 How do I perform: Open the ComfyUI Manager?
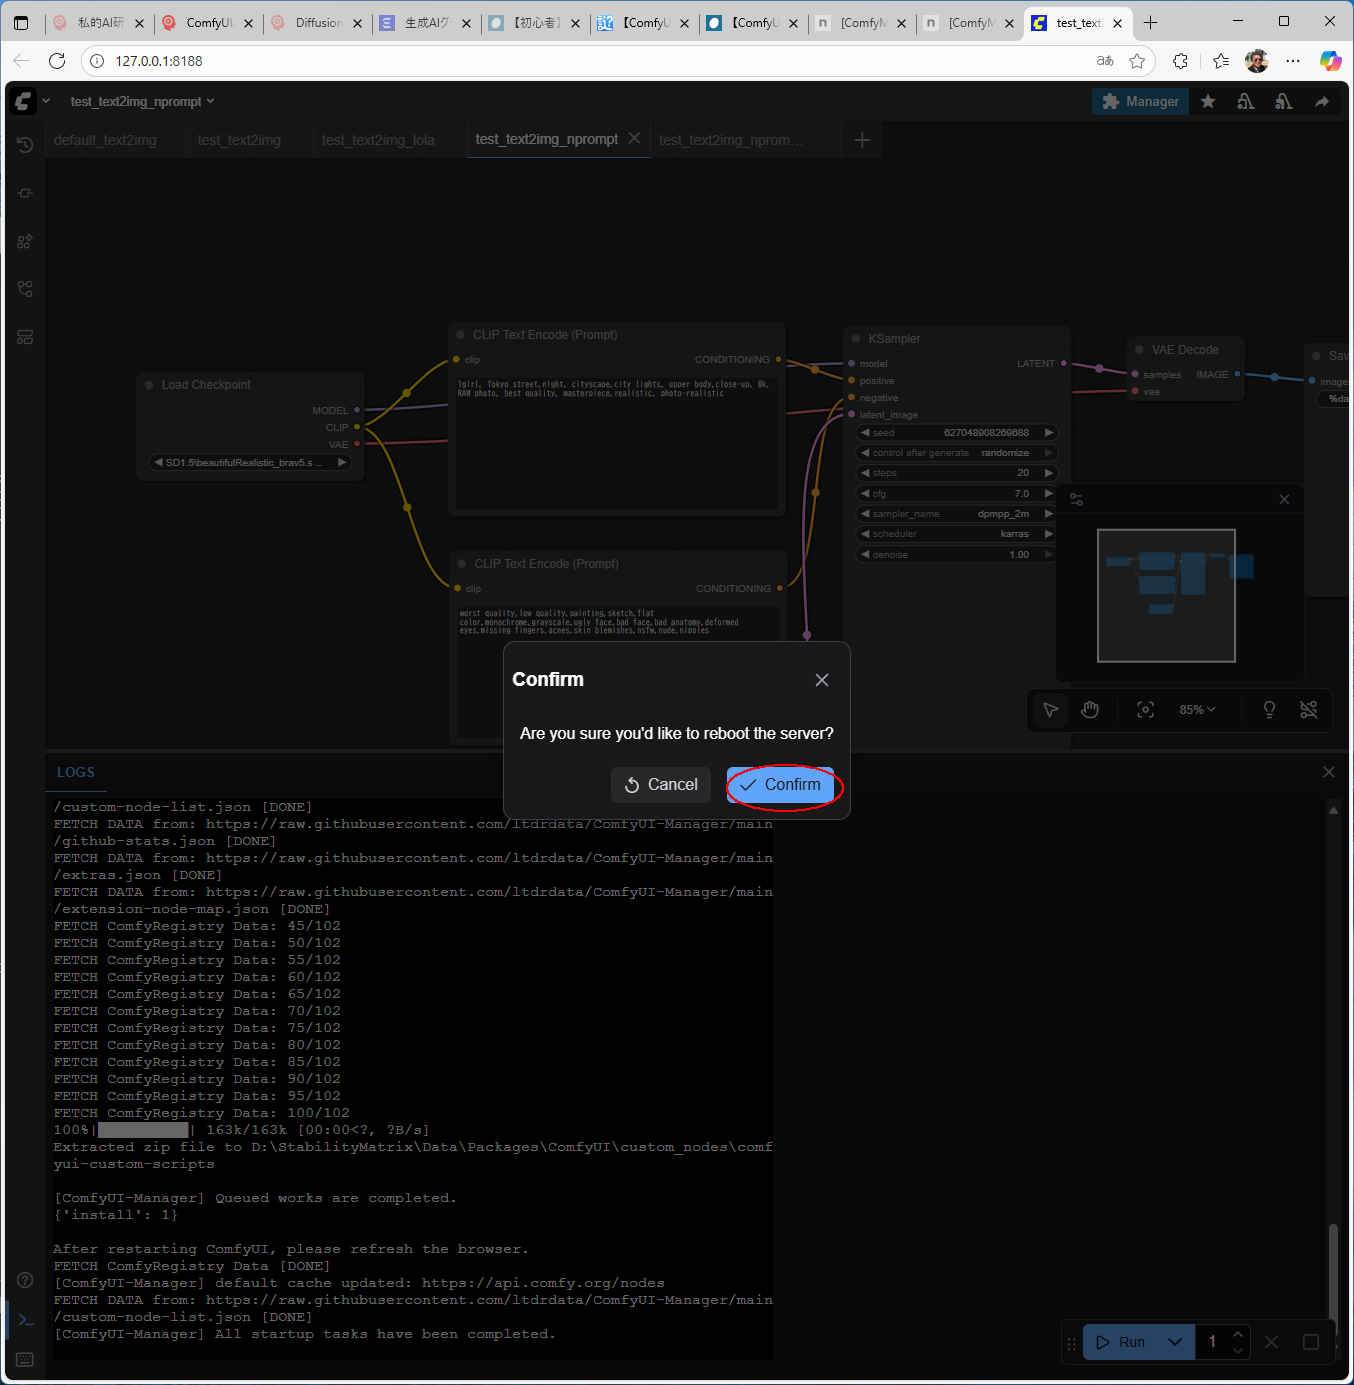1140,101
